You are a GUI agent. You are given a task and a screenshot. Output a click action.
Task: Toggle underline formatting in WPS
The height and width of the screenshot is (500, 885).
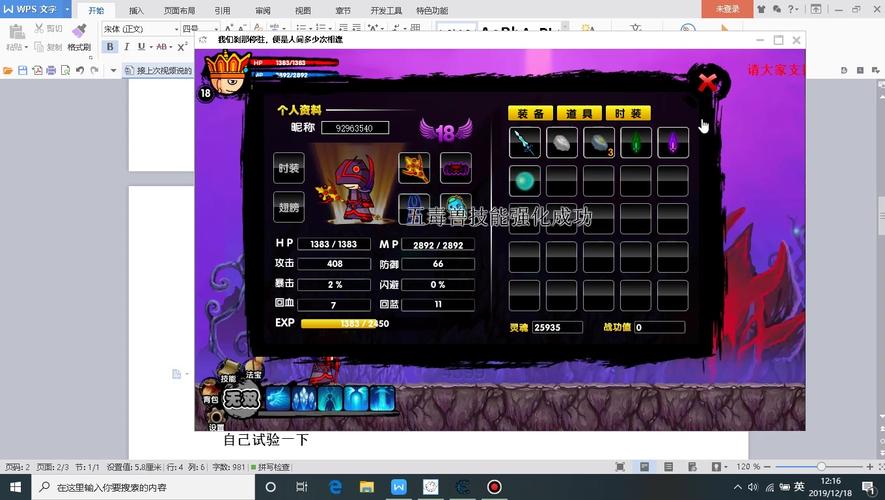141,47
